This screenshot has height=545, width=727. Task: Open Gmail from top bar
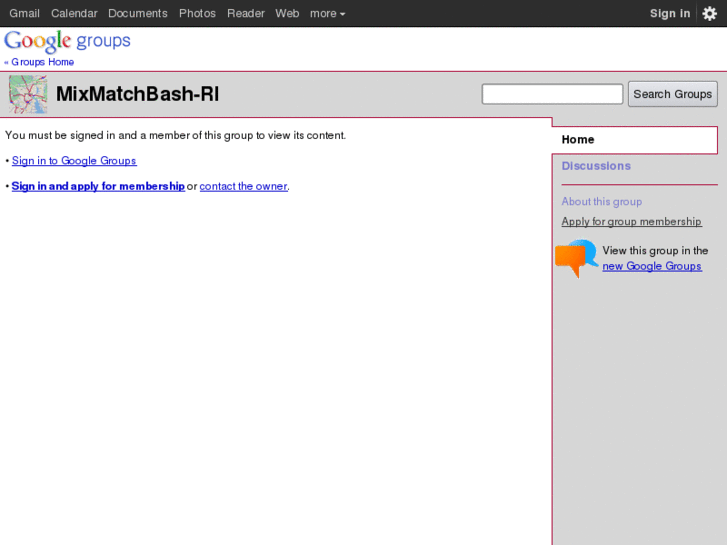coord(24,13)
